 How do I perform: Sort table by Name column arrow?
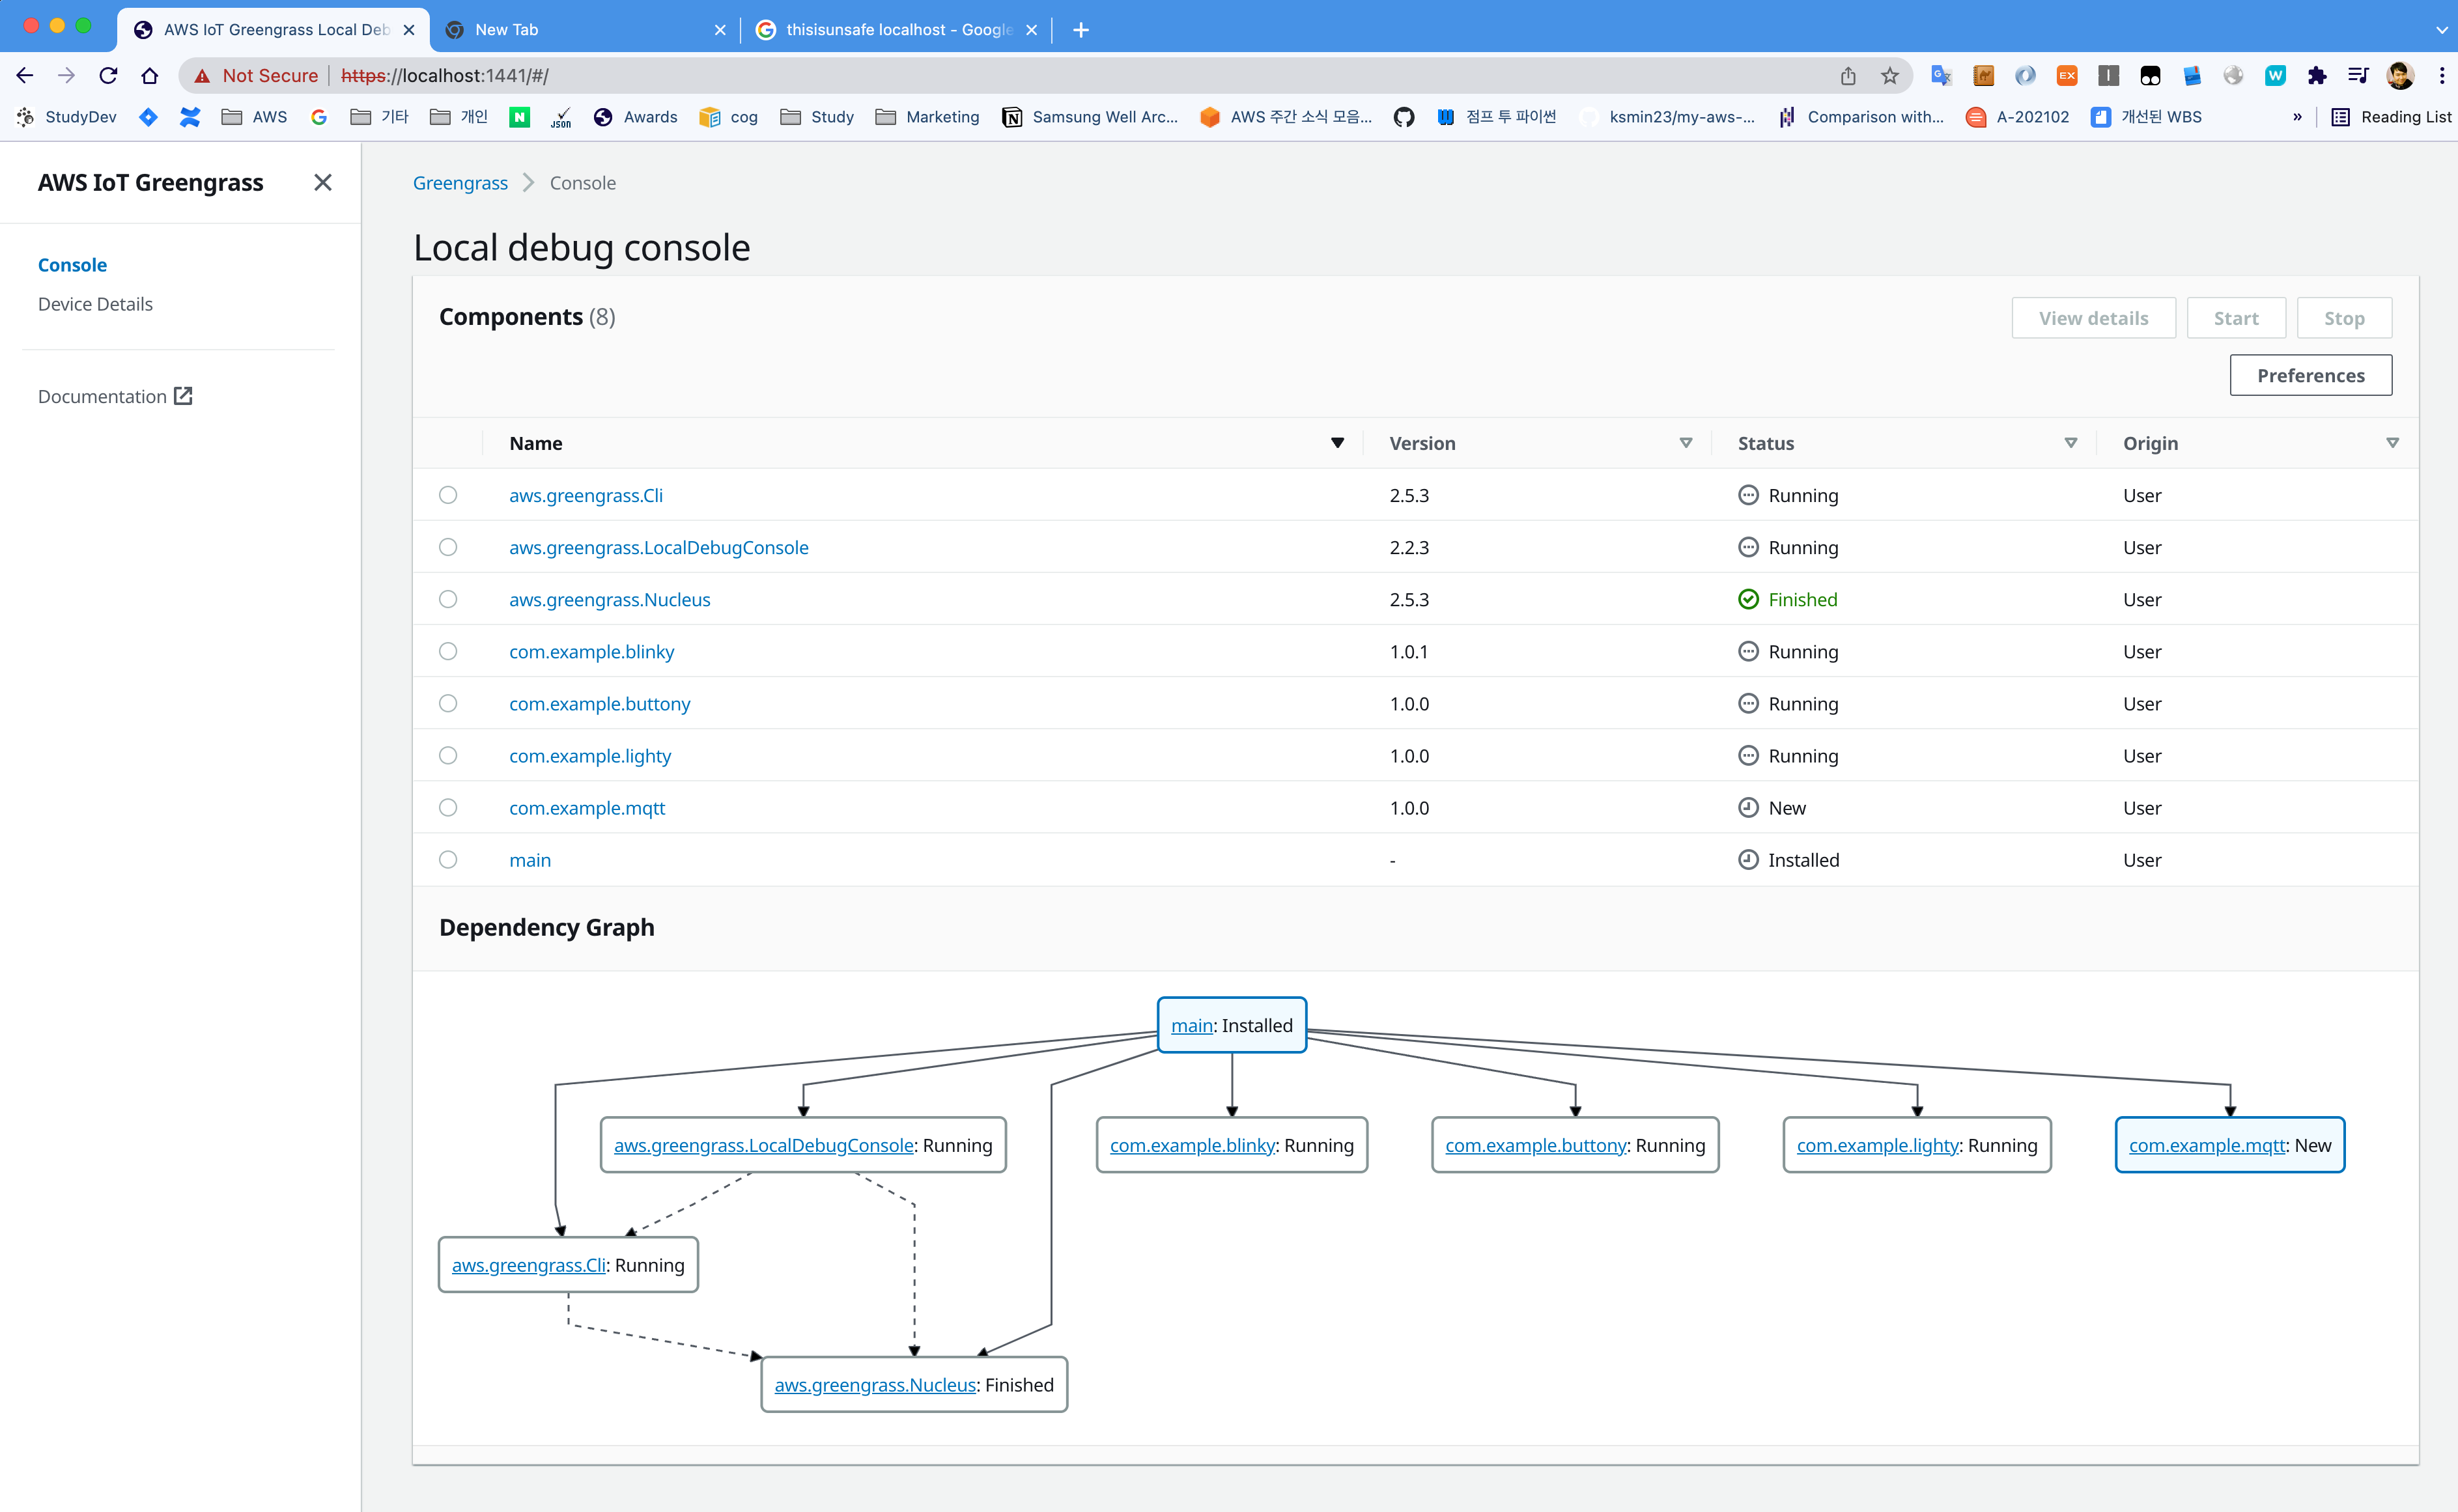click(x=1337, y=443)
